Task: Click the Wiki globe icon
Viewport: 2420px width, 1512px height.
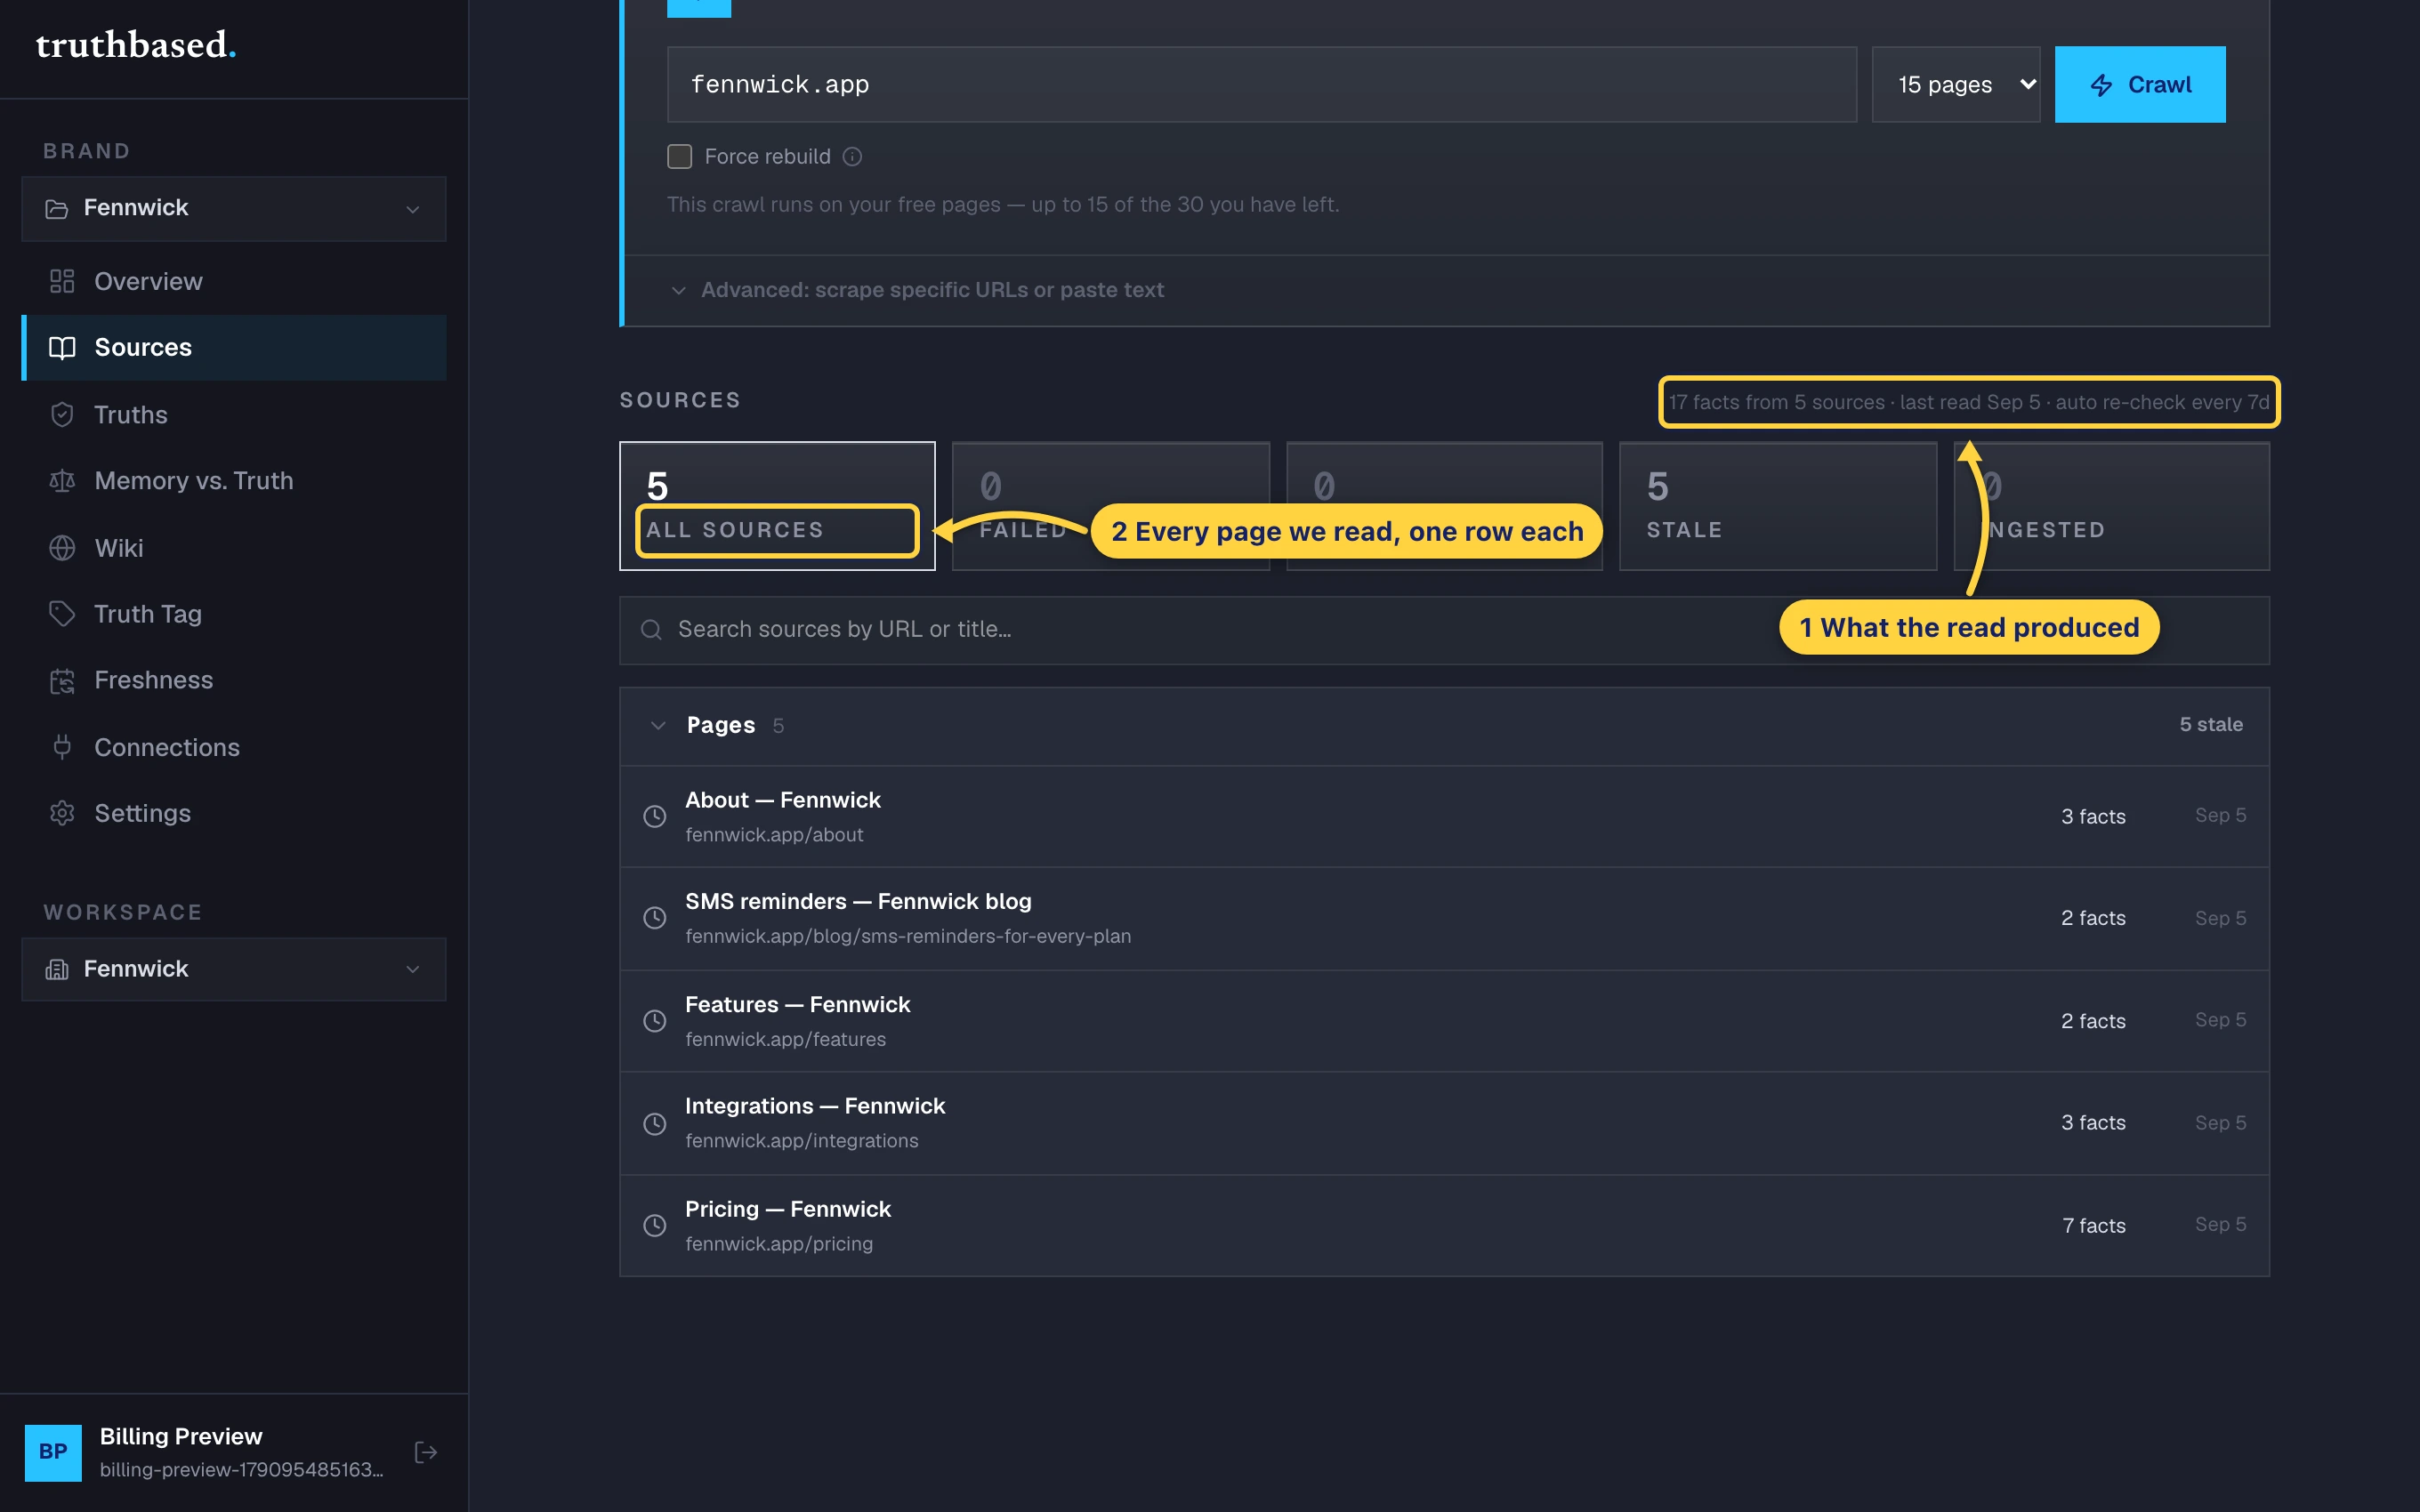Action: 62,548
